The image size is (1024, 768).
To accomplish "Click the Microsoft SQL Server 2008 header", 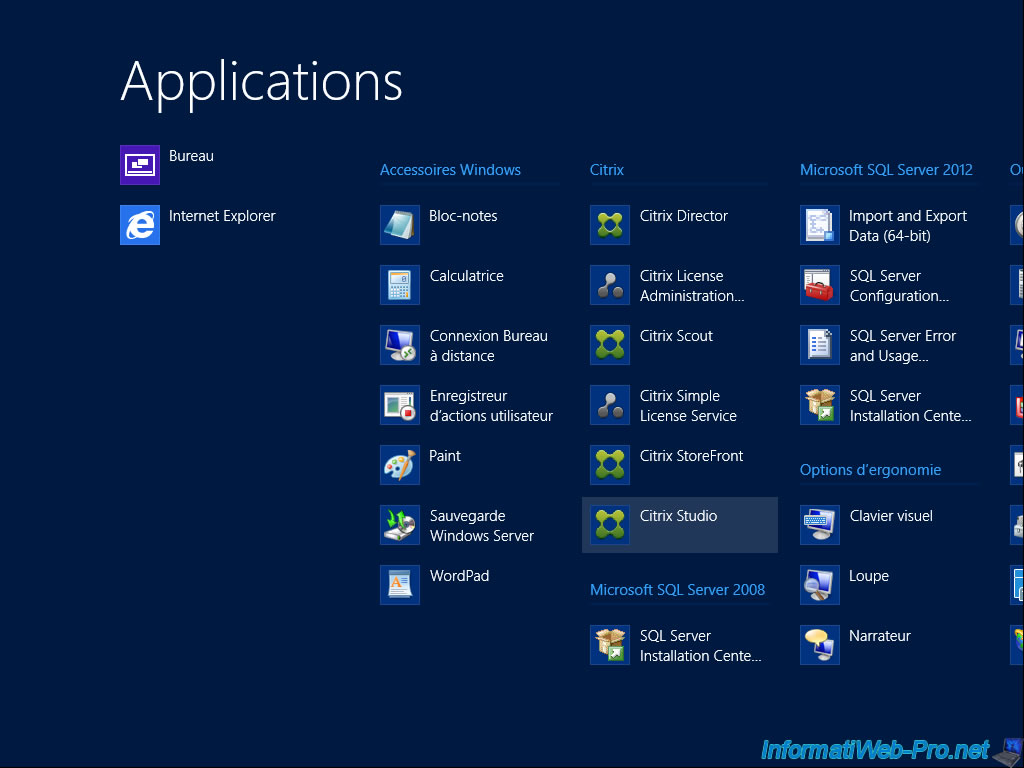I will point(677,590).
